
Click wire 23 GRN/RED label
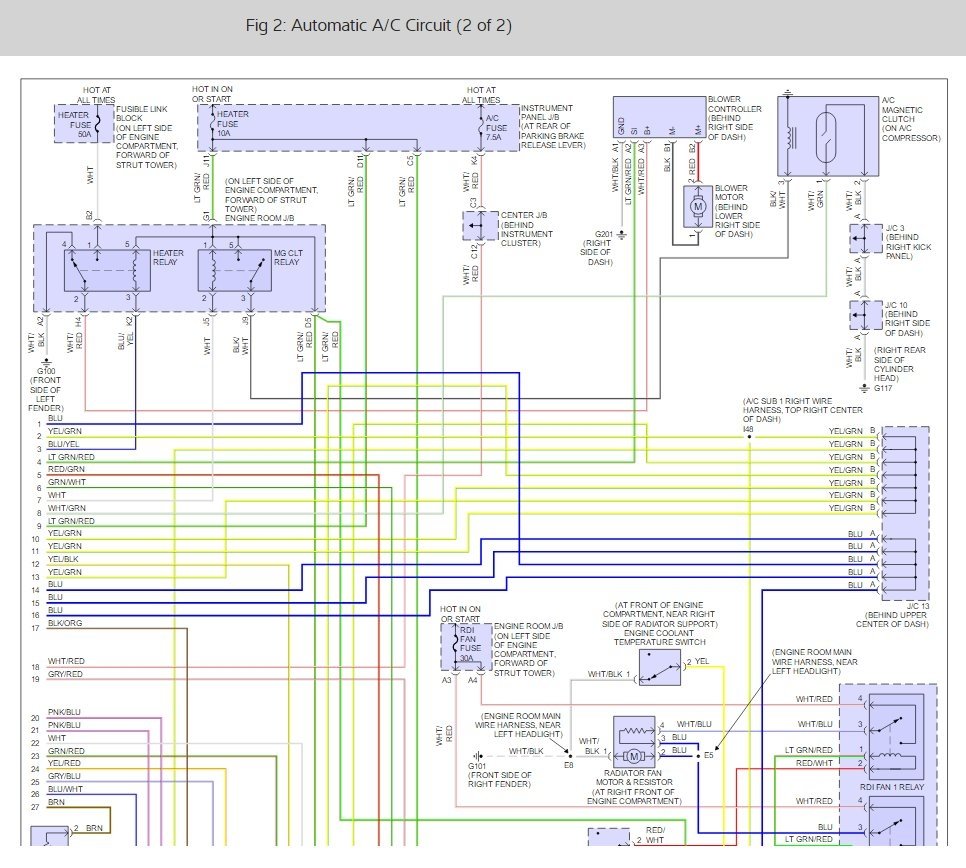(x=66, y=751)
